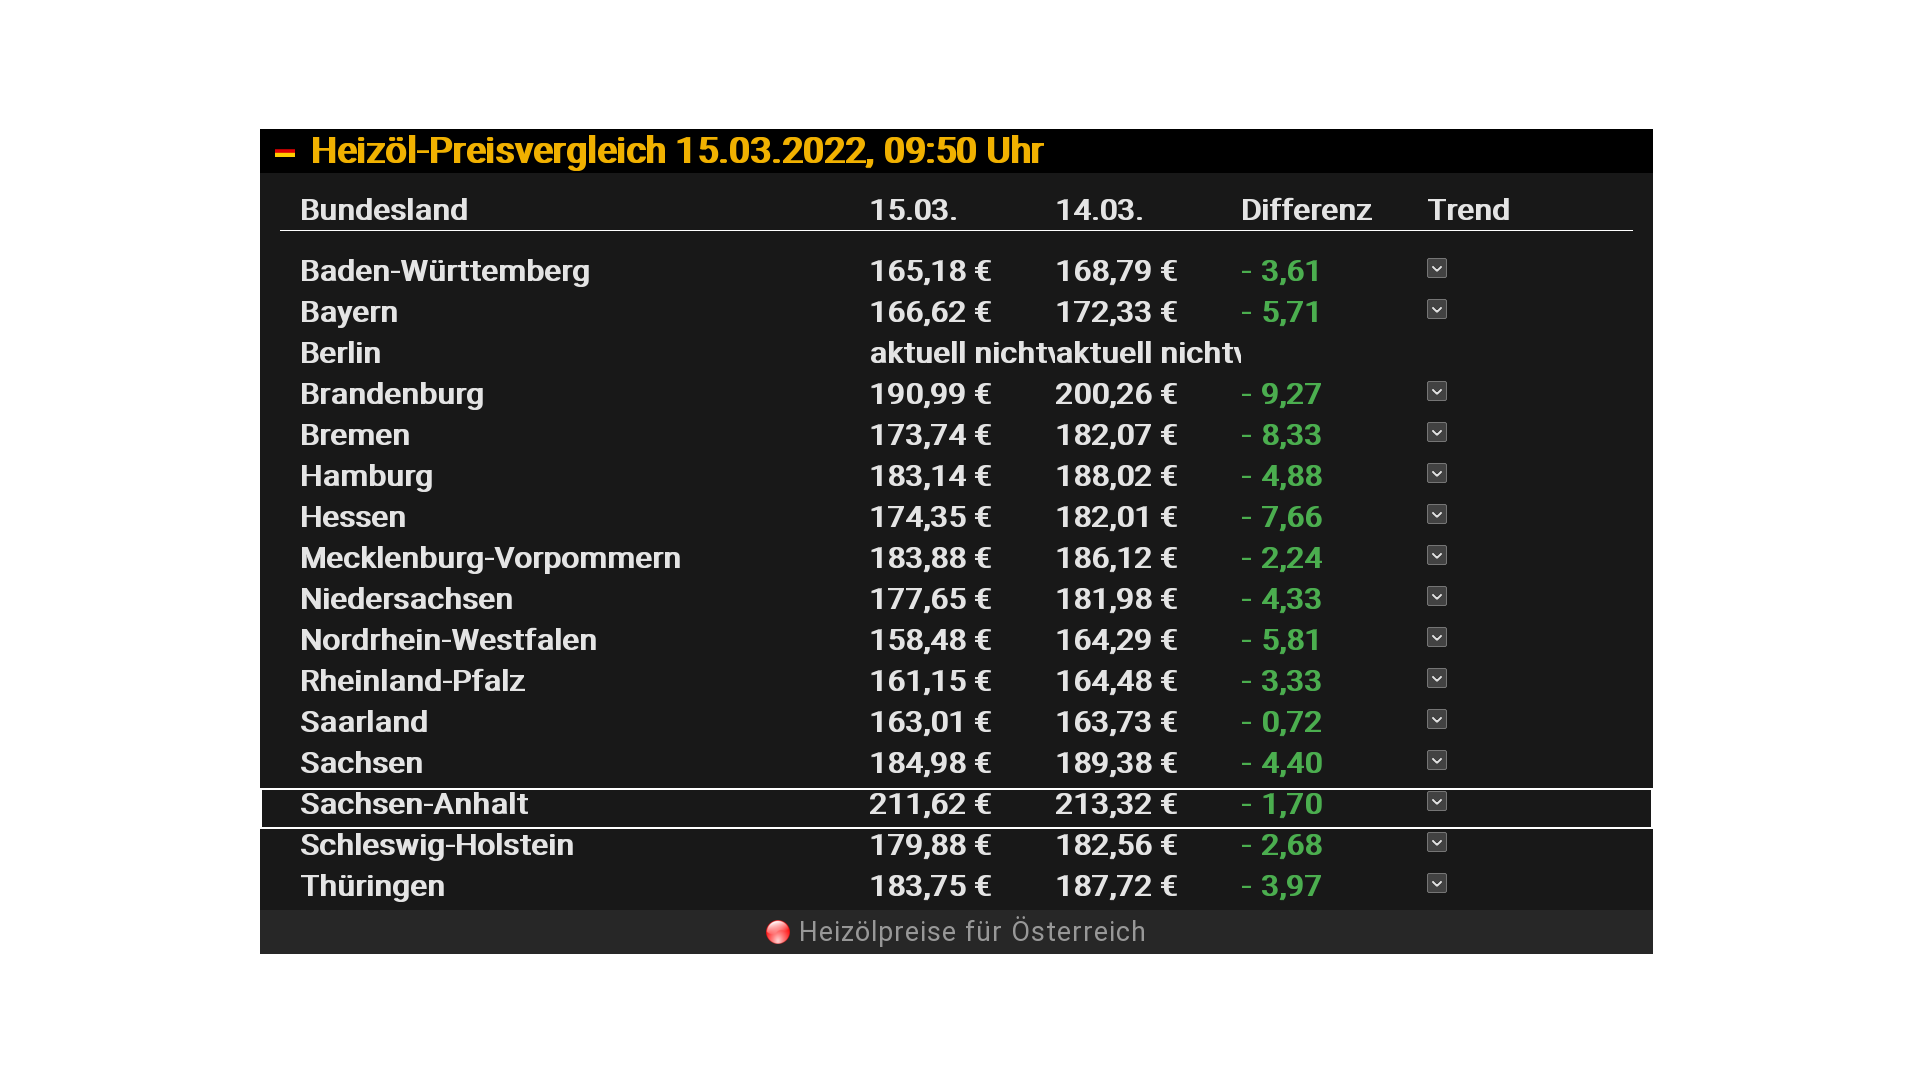Click the Heizöl-Preisvergleich title heading

coord(676,151)
